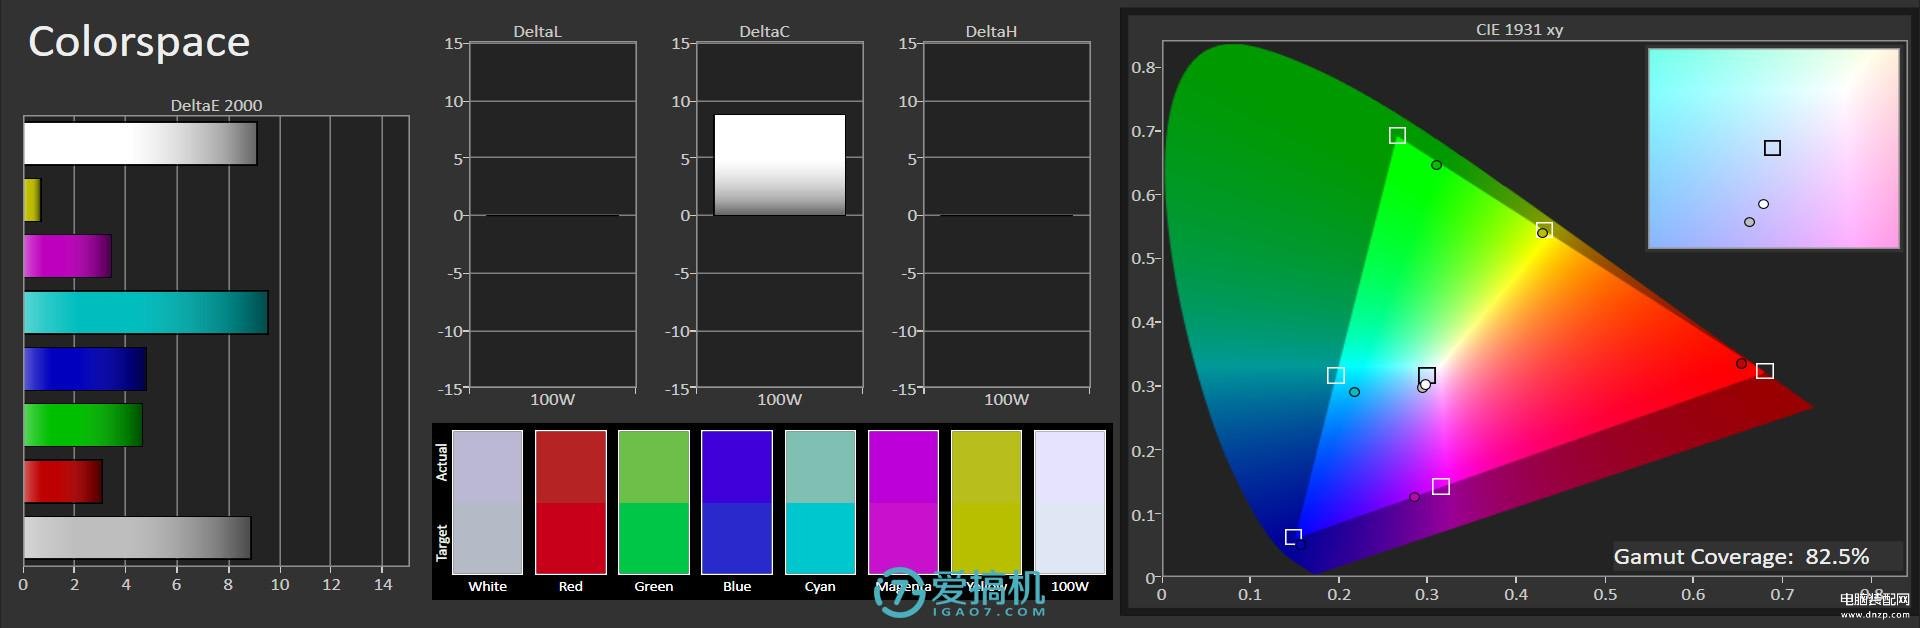This screenshot has width=1920, height=628.
Task: Click the cyan DeltaE 2000 bar
Action: 146,312
